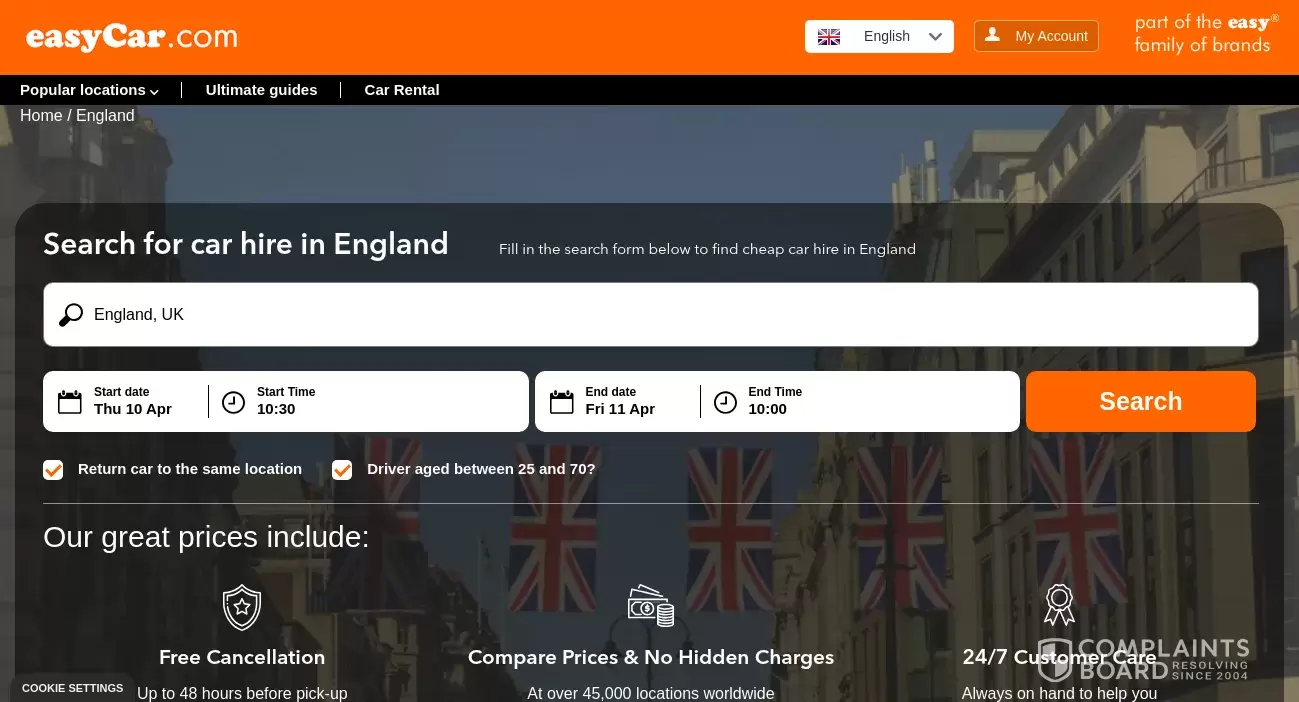
Task: Open the Ultimate guides menu
Action: [261, 90]
